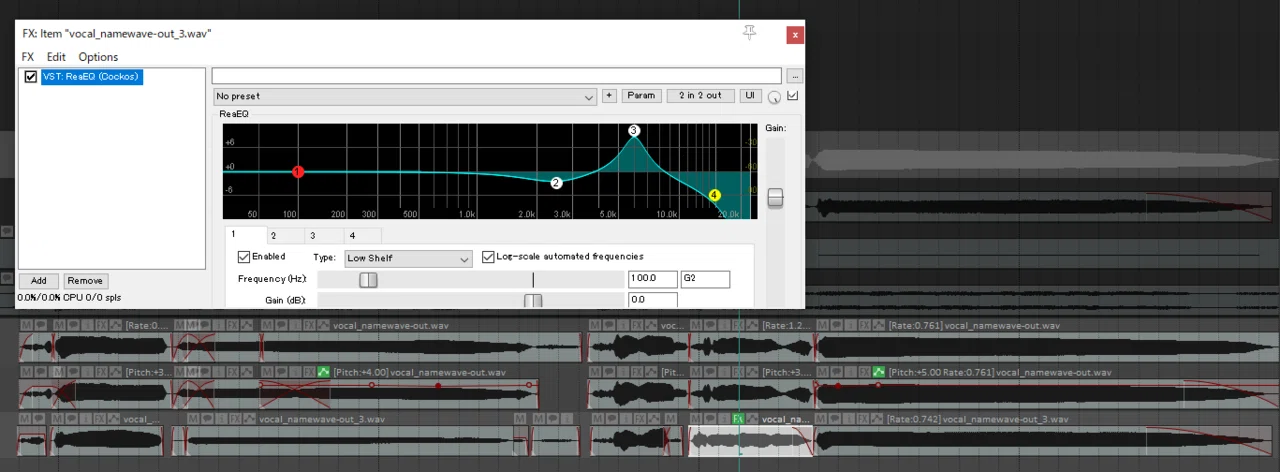Click envelope icon on selected vocal_na item
The width and height of the screenshot is (1280, 472).
752,419
